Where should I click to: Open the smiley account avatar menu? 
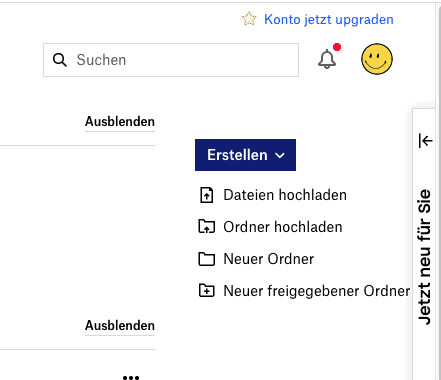tap(377, 59)
